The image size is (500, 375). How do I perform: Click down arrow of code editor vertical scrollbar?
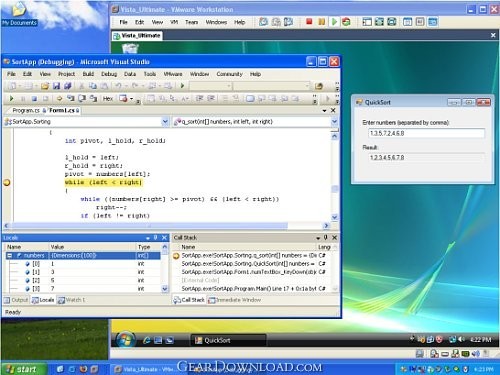pyautogui.click(x=335, y=217)
